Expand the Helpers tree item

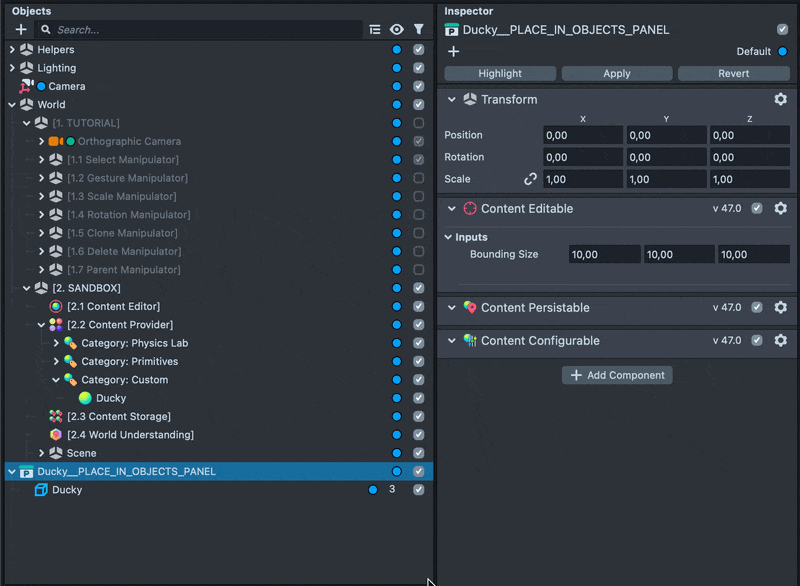pos(12,49)
